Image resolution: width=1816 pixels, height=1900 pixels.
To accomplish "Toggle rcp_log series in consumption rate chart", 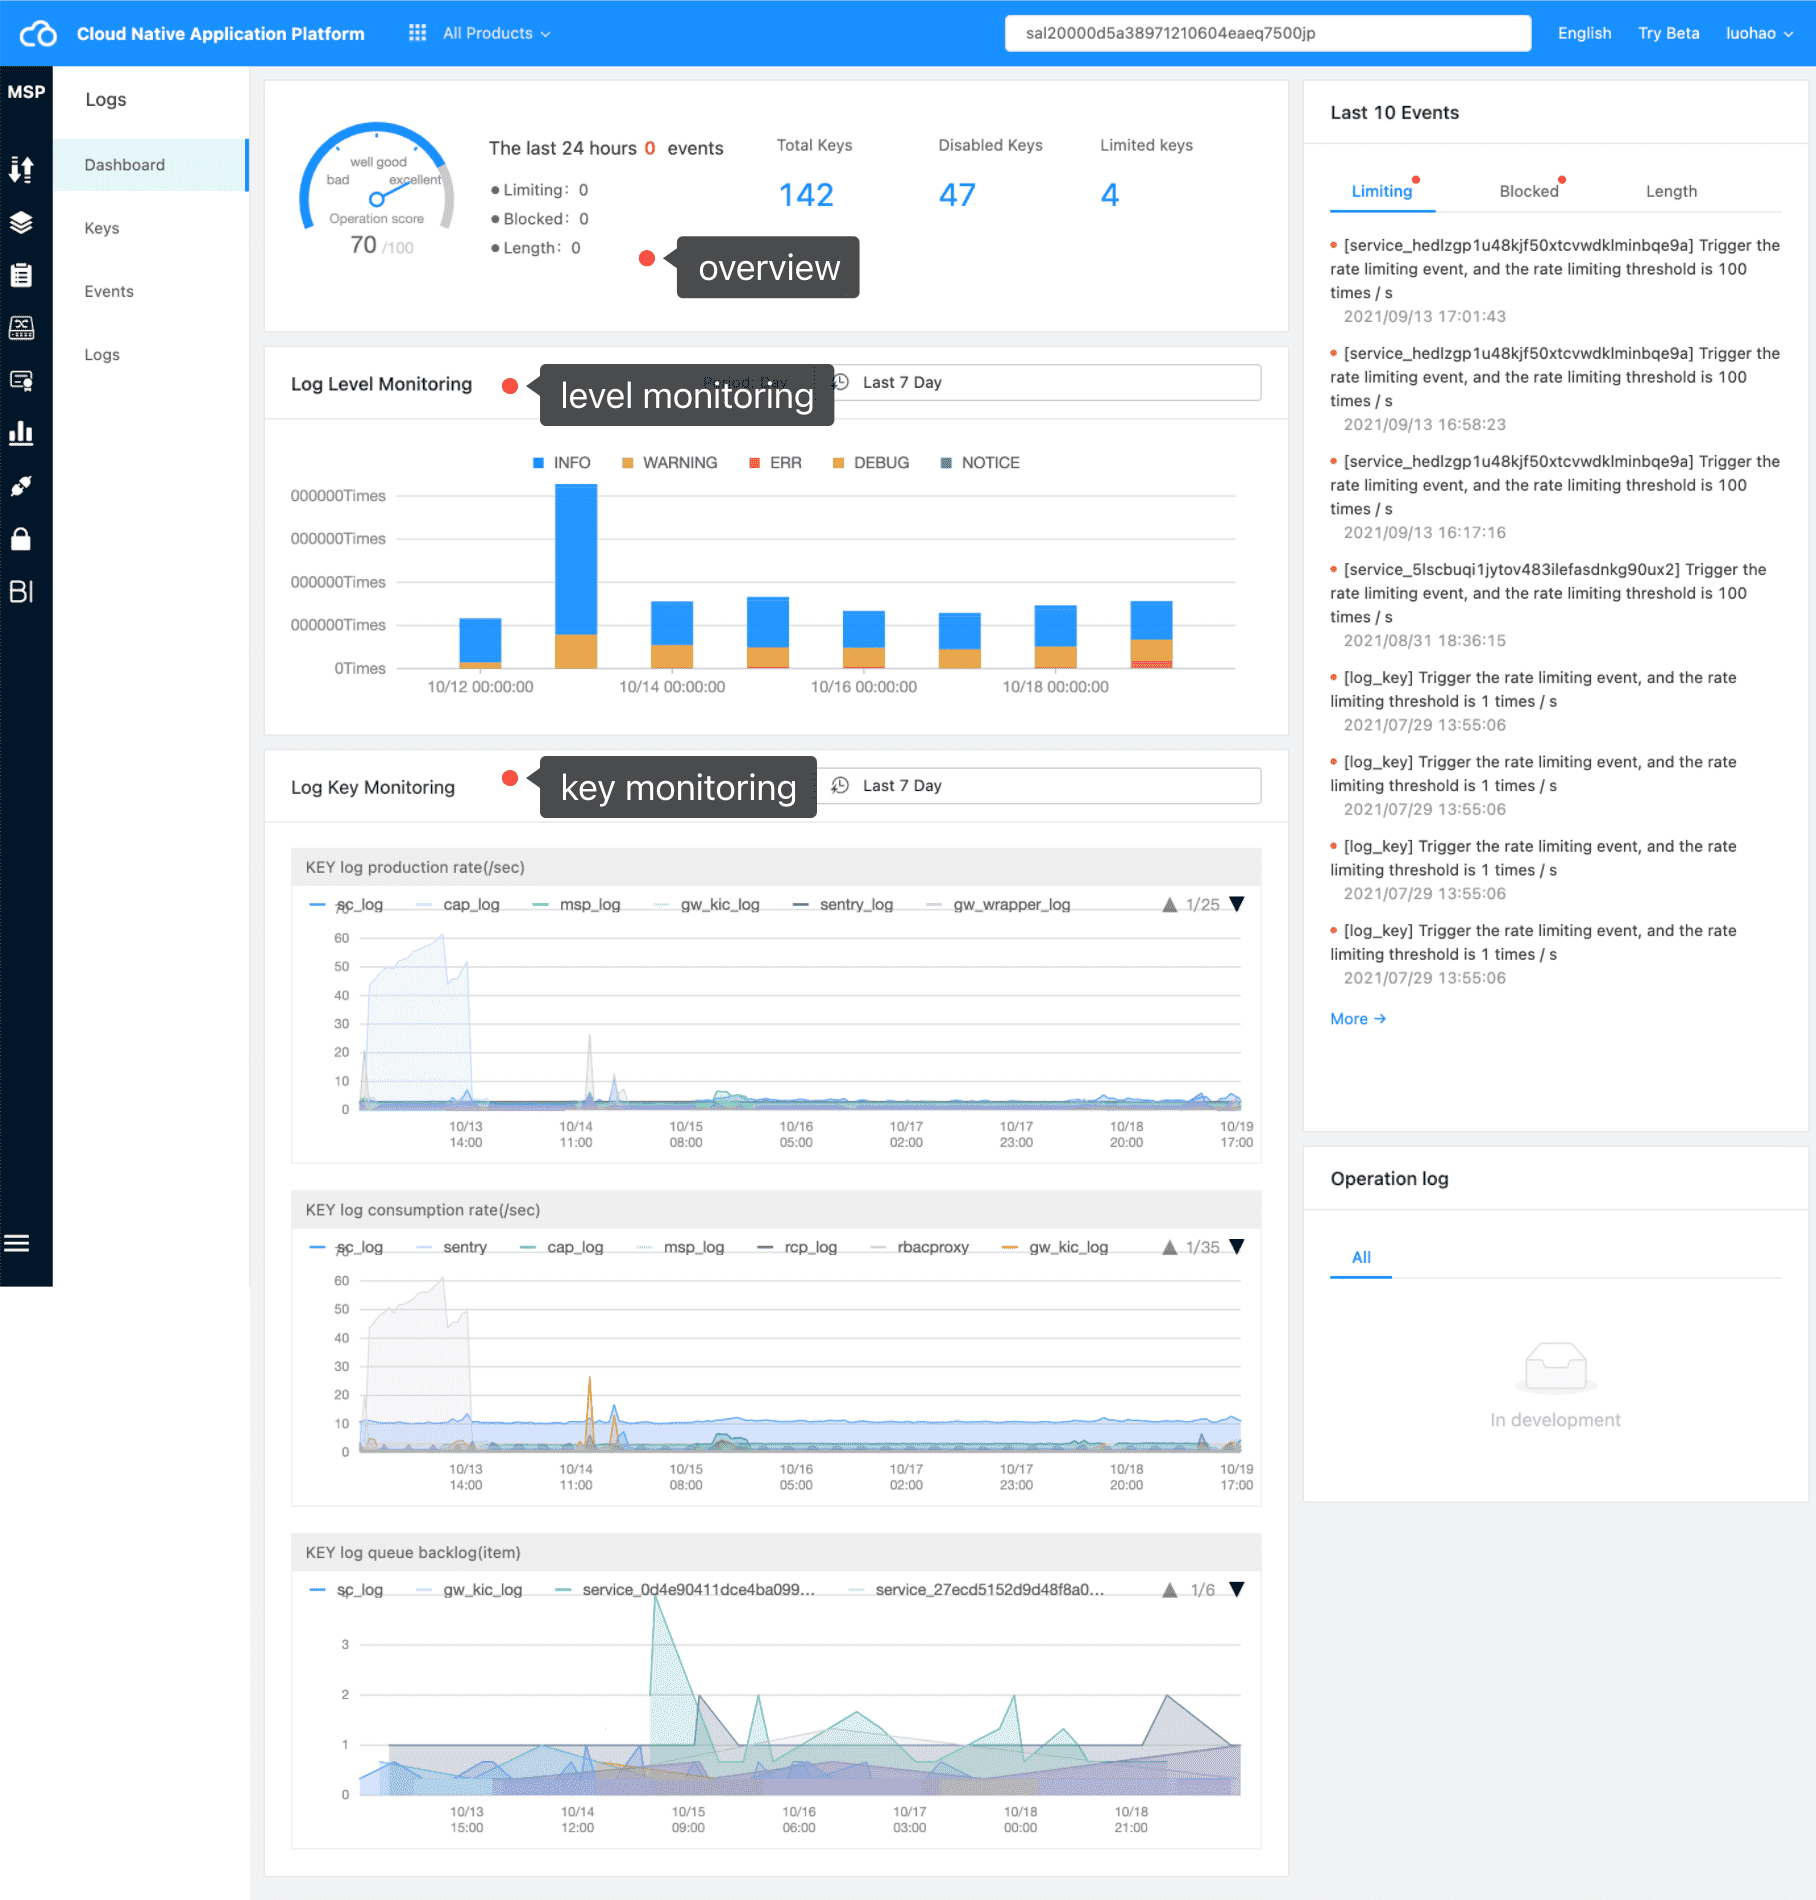I will (x=797, y=1247).
